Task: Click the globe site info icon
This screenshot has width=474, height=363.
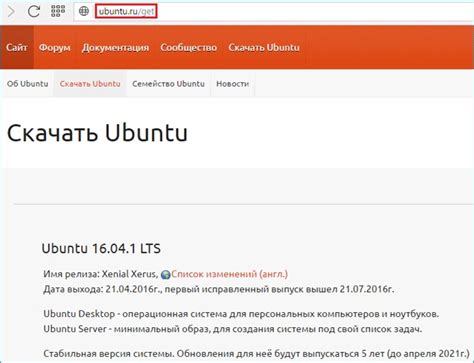Action: point(84,11)
